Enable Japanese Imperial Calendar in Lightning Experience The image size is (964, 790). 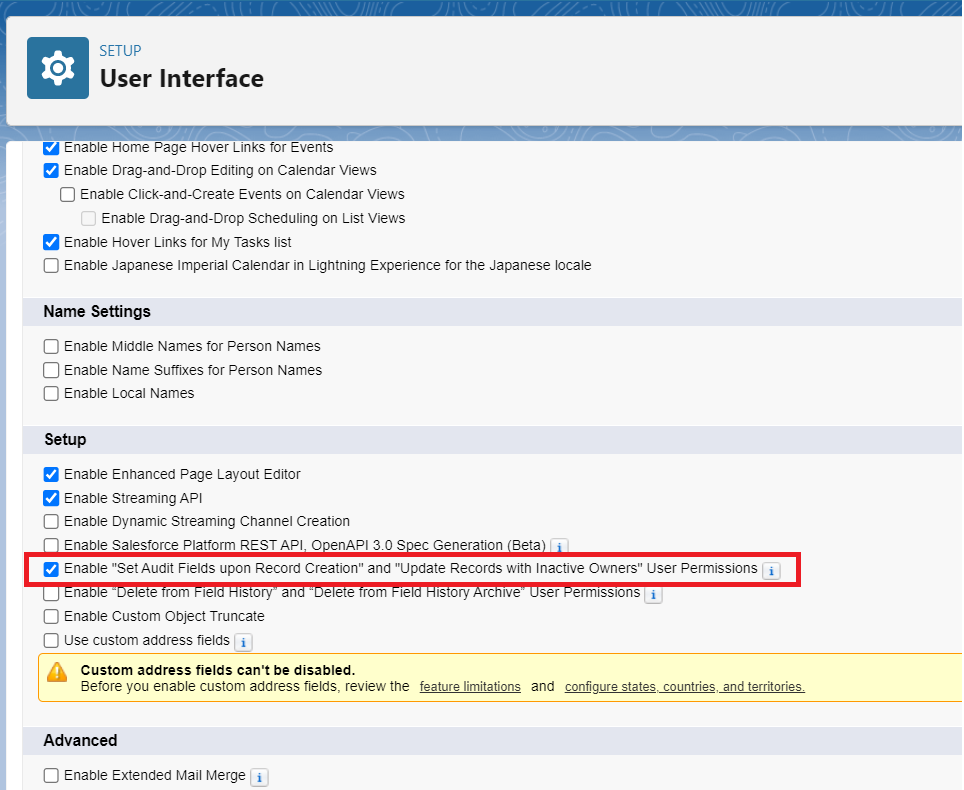51,265
